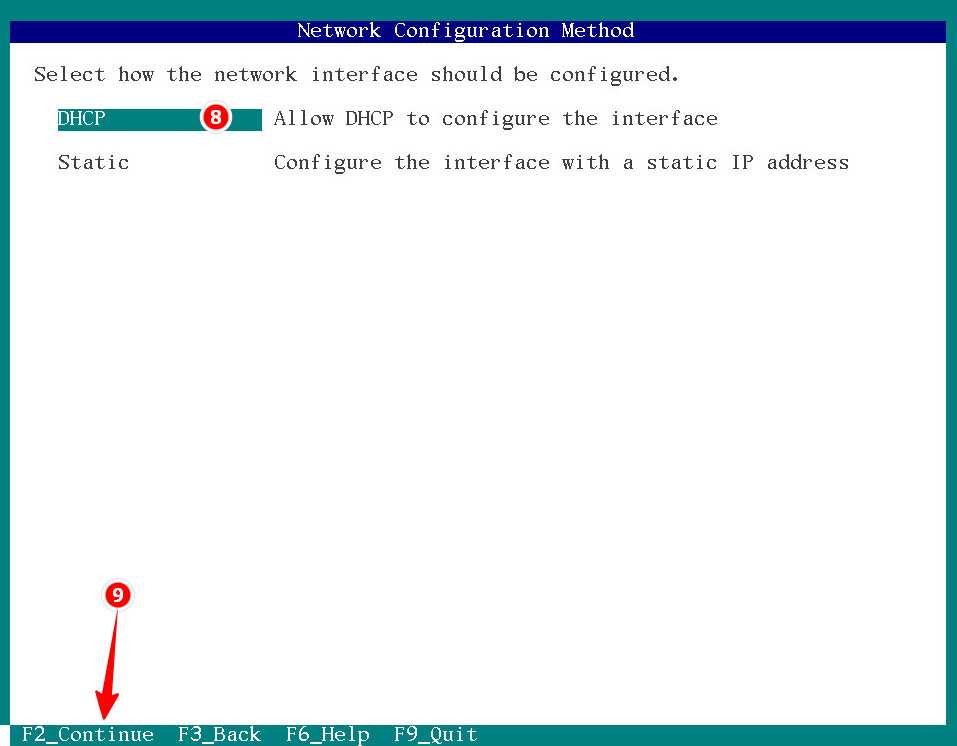Click the 'Configure the interface with a static IP address' text
The width and height of the screenshot is (957, 746).
pyautogui.click(x=561, y=163)
